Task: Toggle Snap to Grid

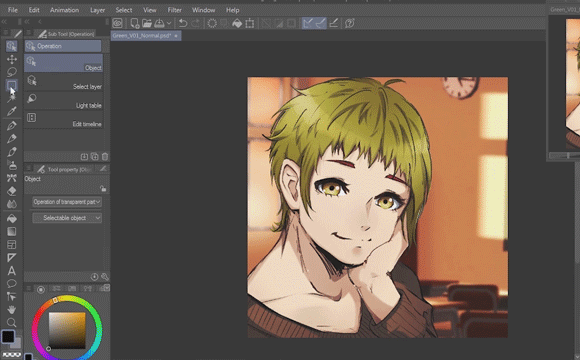Action: click(333, 23)
